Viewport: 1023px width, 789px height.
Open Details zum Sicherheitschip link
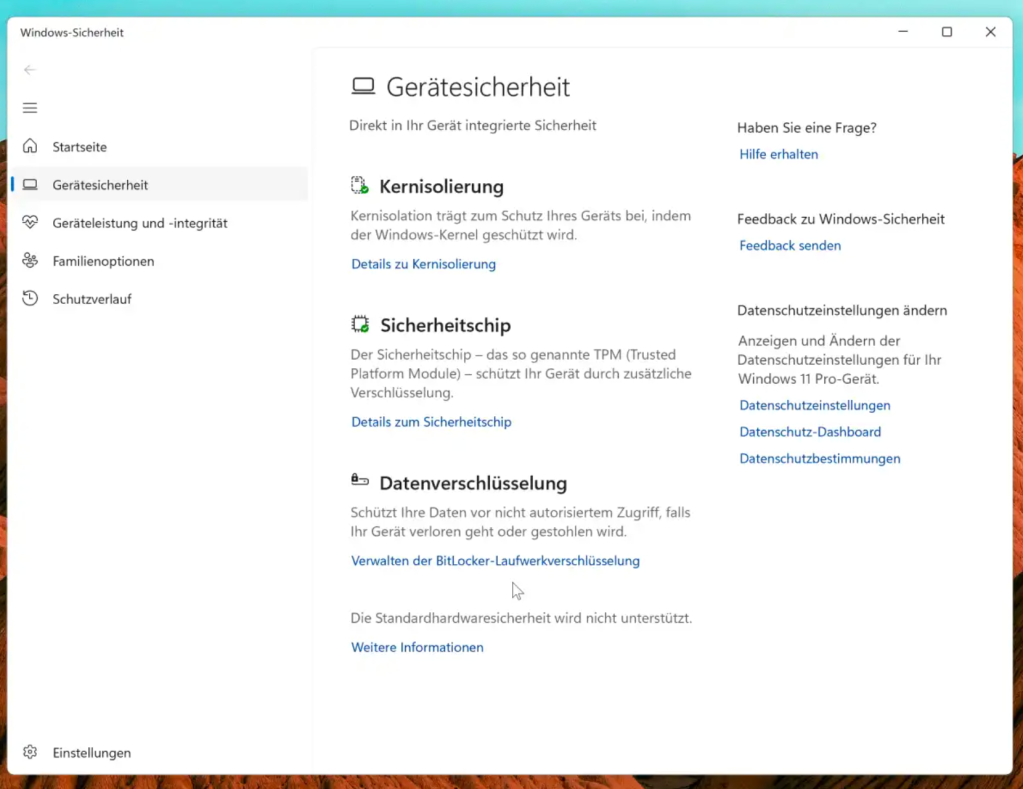pyautogui.click(x=431, y=422)
